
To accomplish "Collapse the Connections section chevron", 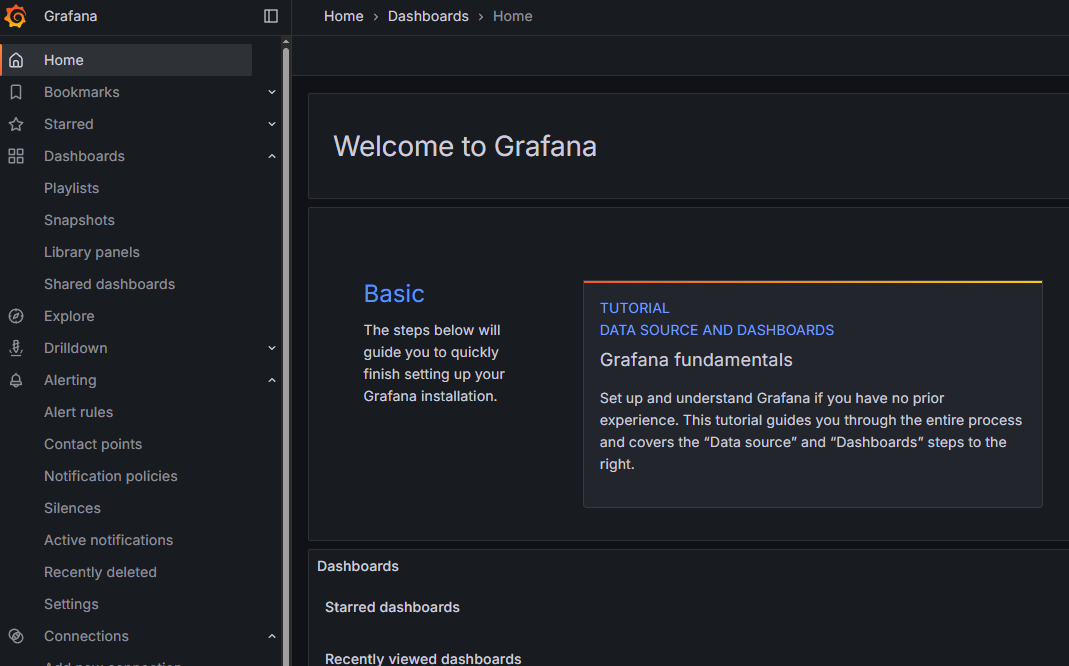I will click(x=272, y=636).
